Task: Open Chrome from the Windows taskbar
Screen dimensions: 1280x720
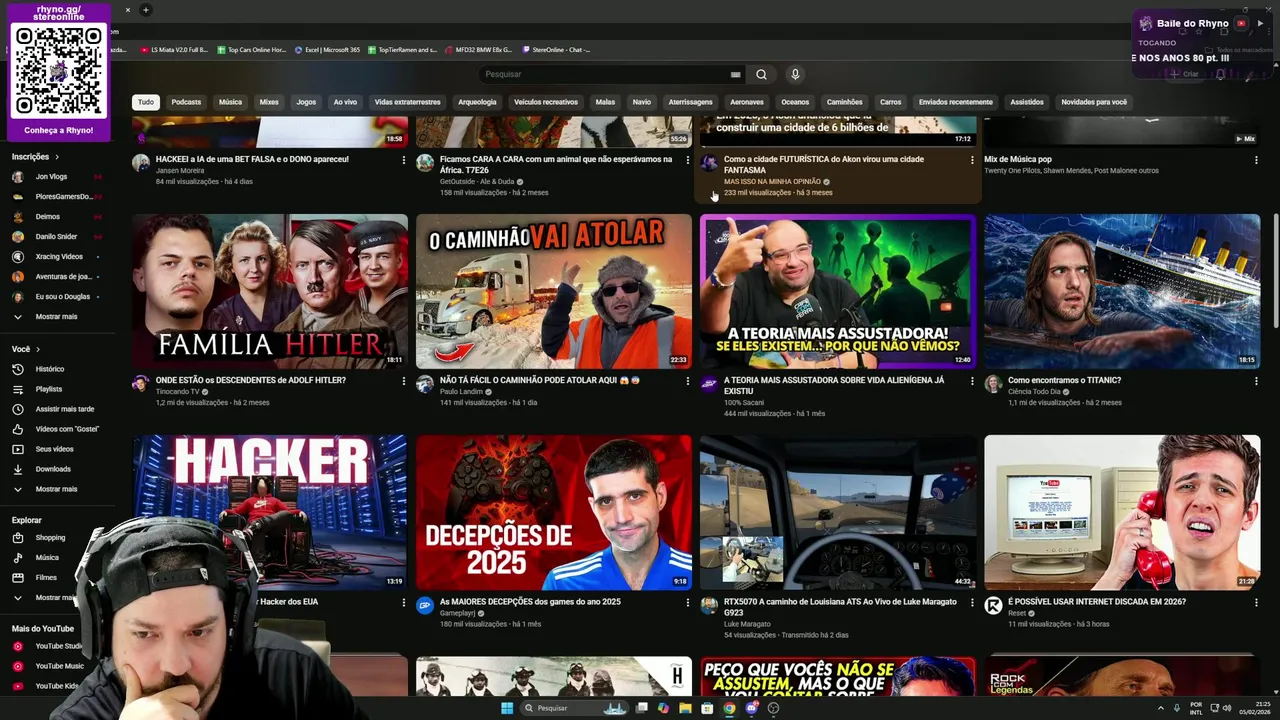Action: click(729, 708)
